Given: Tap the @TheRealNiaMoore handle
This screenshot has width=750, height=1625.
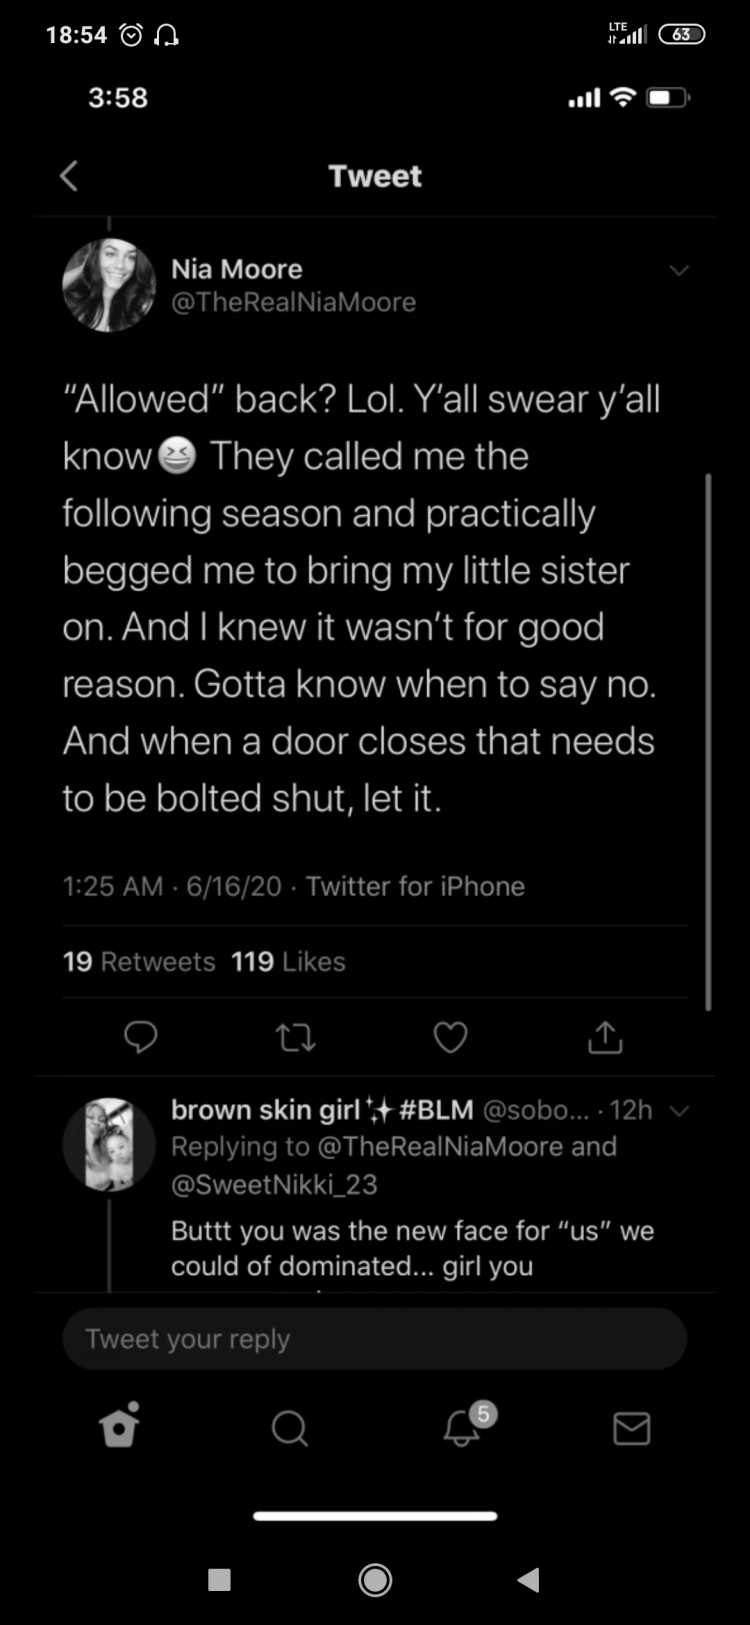Looking at the screenshot, I should (293, 302).
